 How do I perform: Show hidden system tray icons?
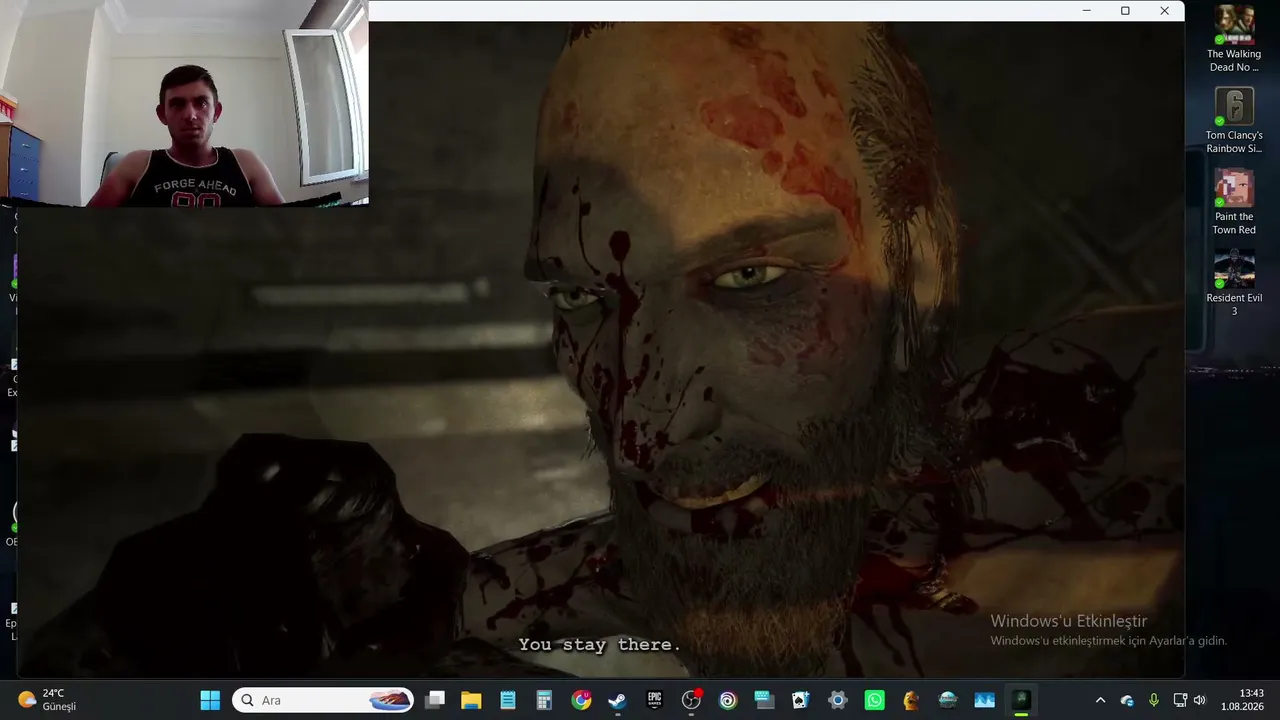click(1101, 700)
